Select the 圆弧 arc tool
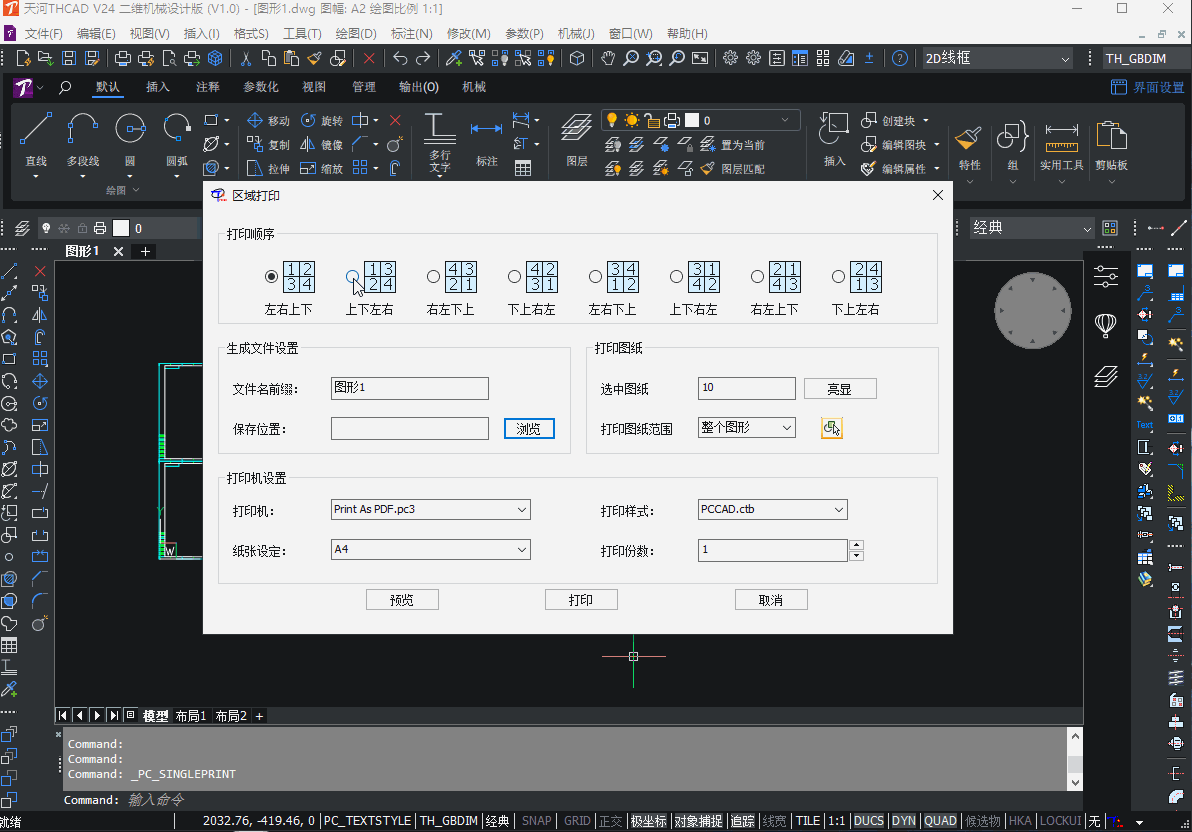1192x832 pixels. (x=176, y=141)
